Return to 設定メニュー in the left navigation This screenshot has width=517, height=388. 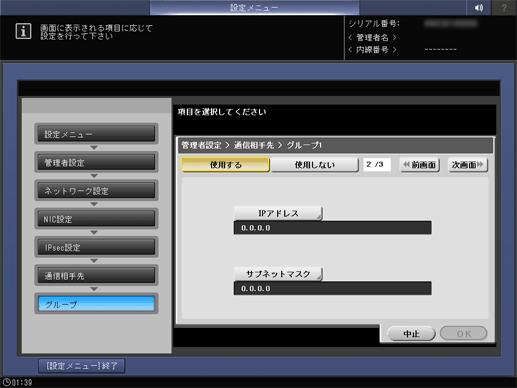tap(96, 134)
